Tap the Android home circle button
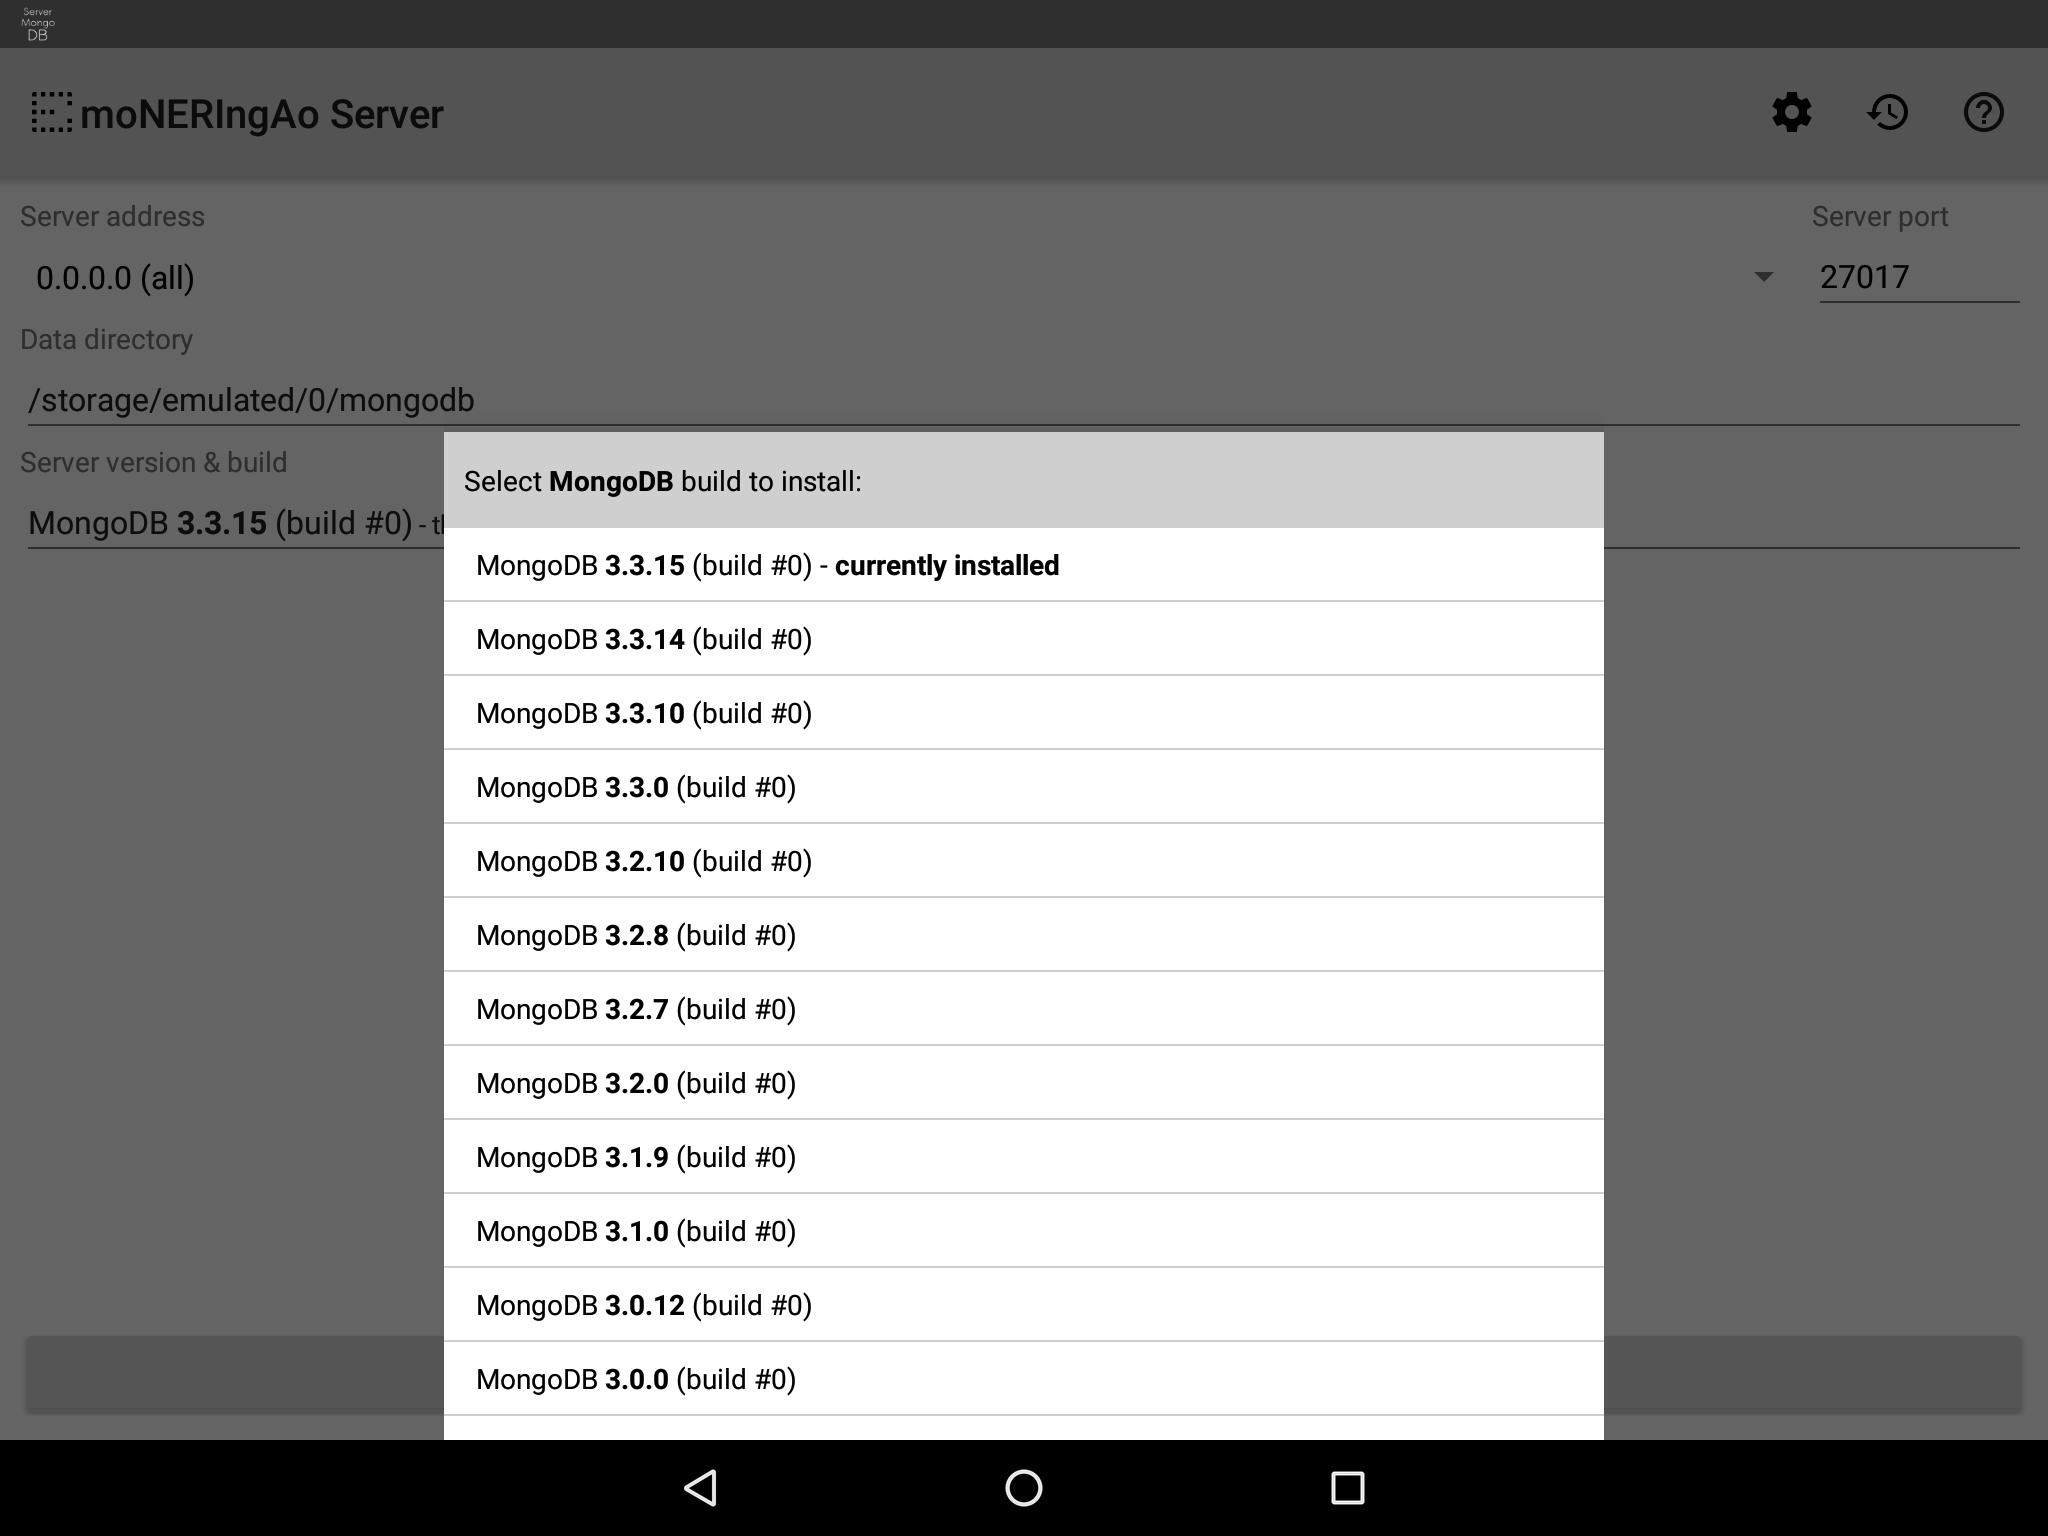Viewport: 2048px width, 1536px height. click(x=1023, y=1487)
